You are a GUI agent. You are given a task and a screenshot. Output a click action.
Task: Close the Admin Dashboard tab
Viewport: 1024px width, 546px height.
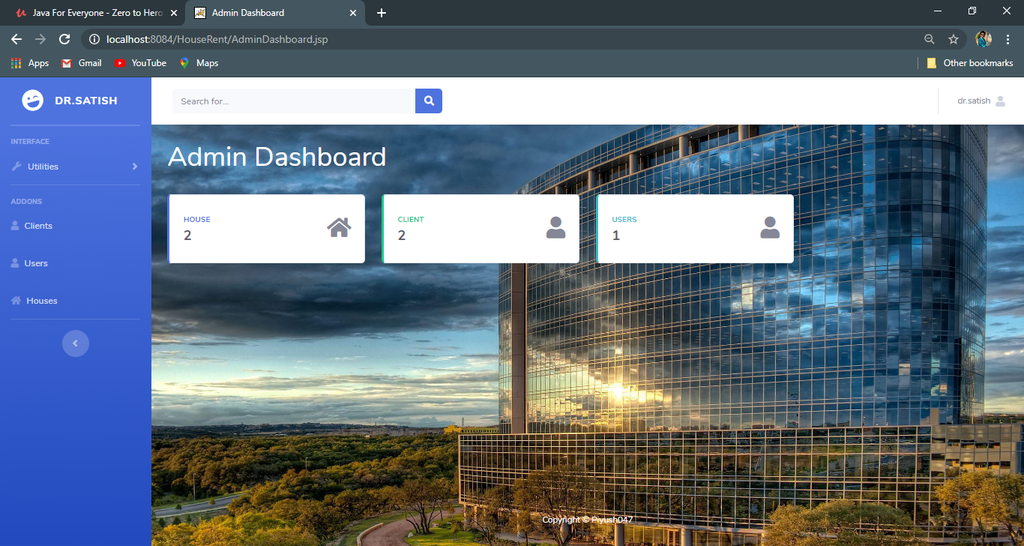pos(353,12)
